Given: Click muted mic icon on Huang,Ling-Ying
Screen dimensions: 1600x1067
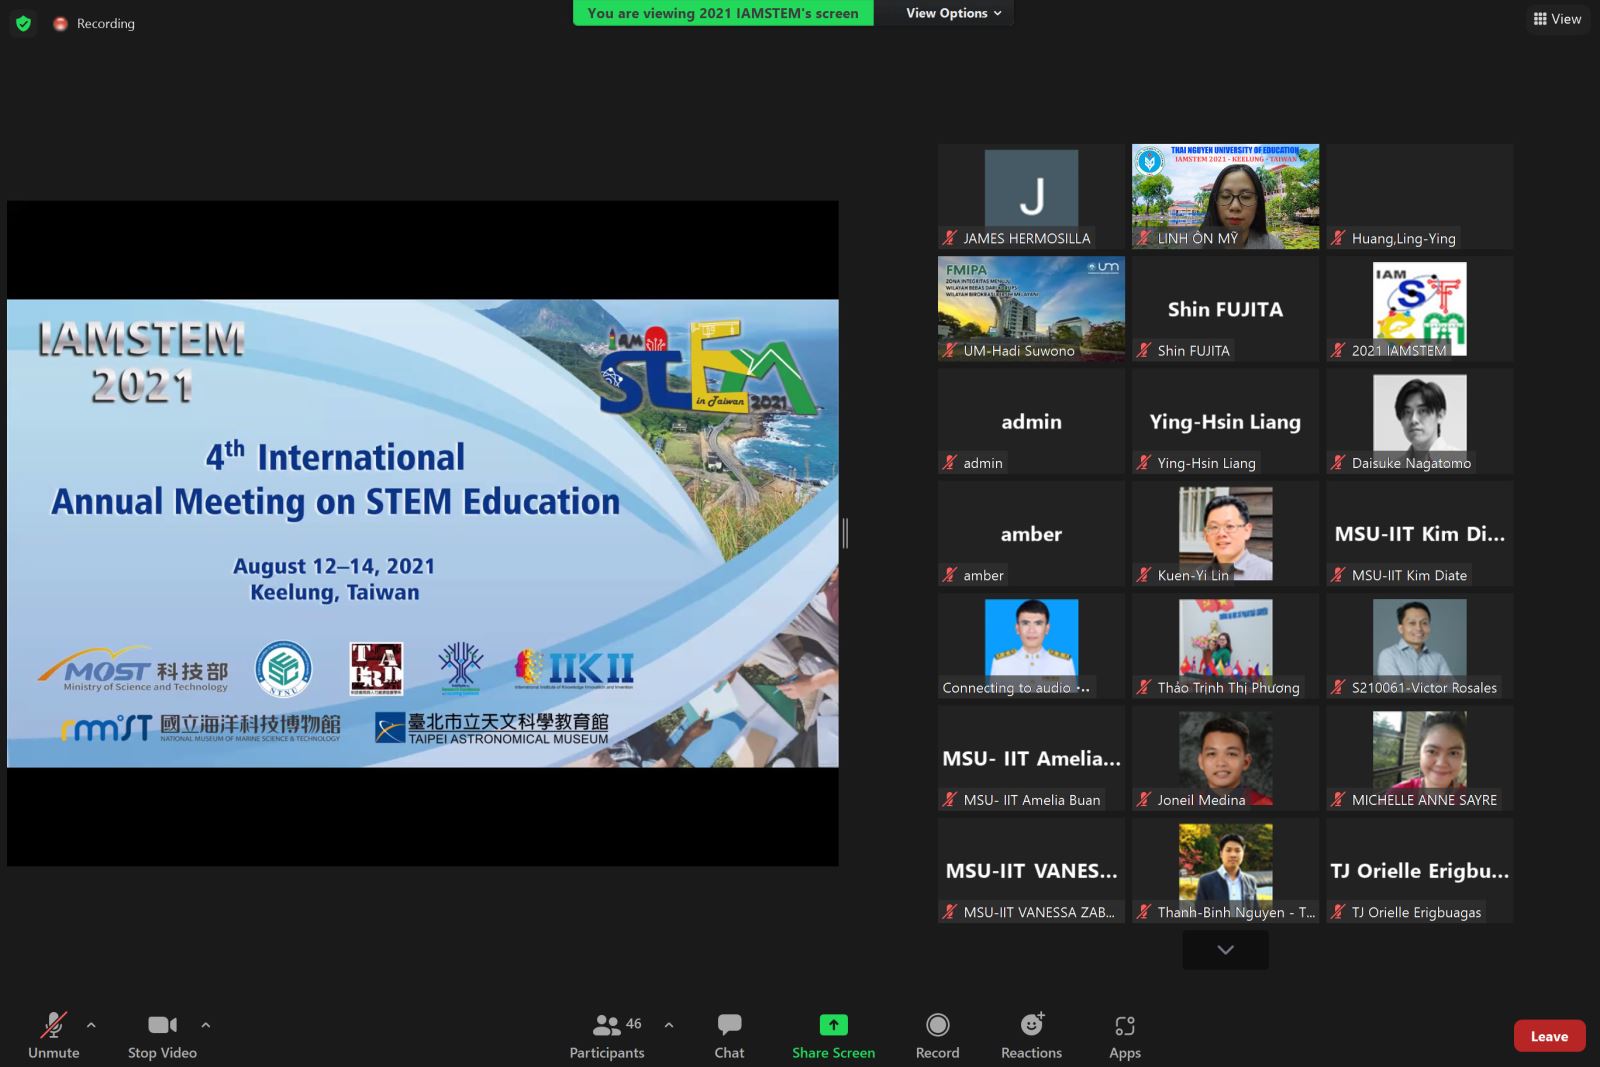Looking at the screenshot, I should point(1338,238).
